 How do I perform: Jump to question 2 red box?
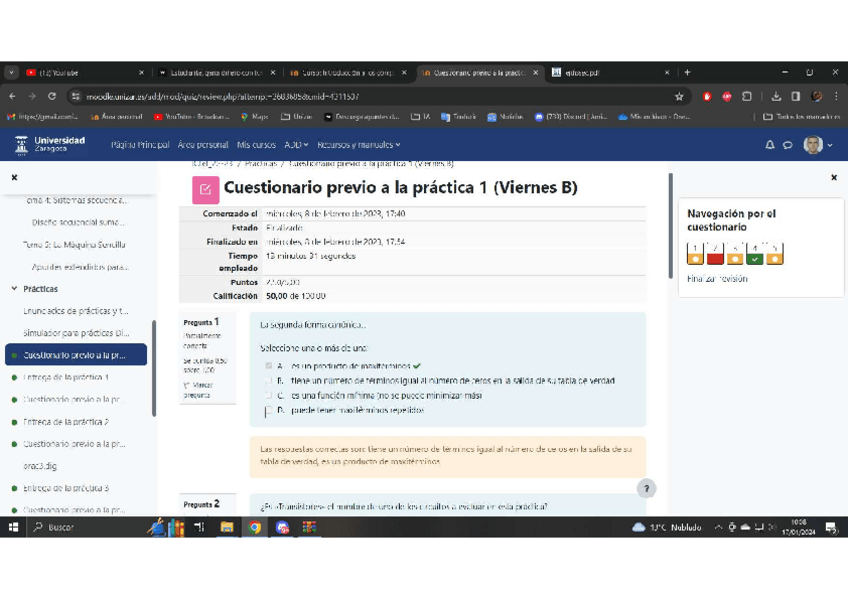click(x=715, y=253)
